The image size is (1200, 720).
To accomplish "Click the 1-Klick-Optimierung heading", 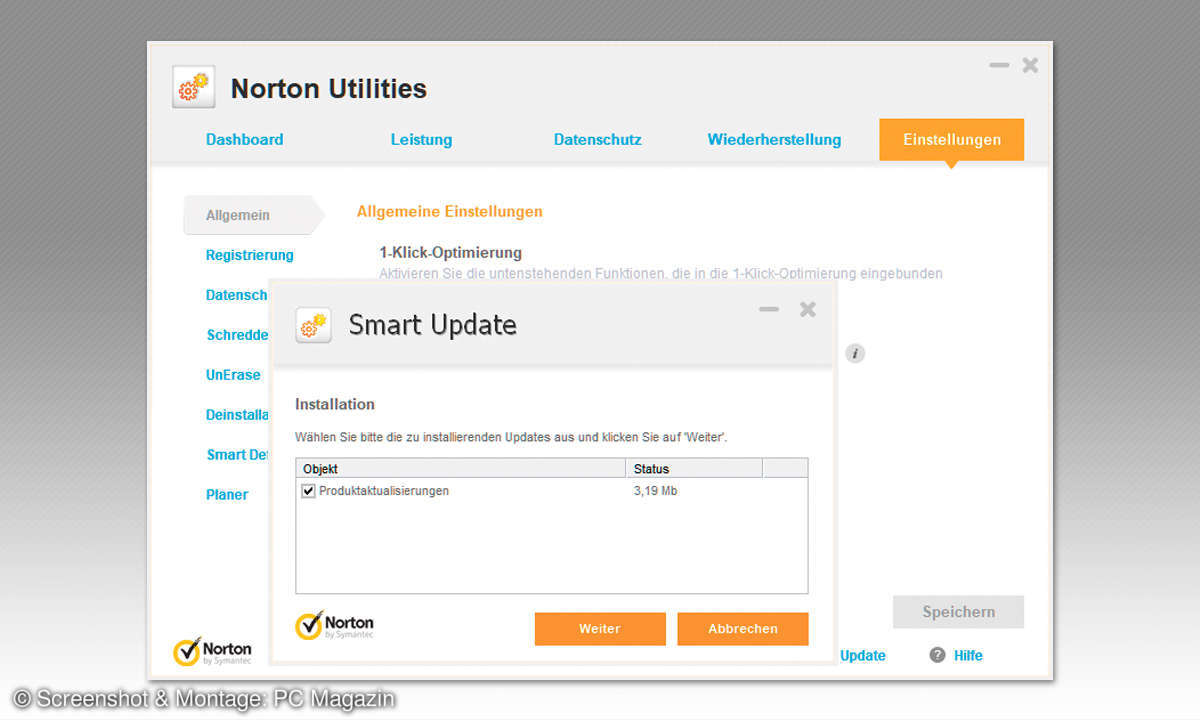I will click(450, 253).
